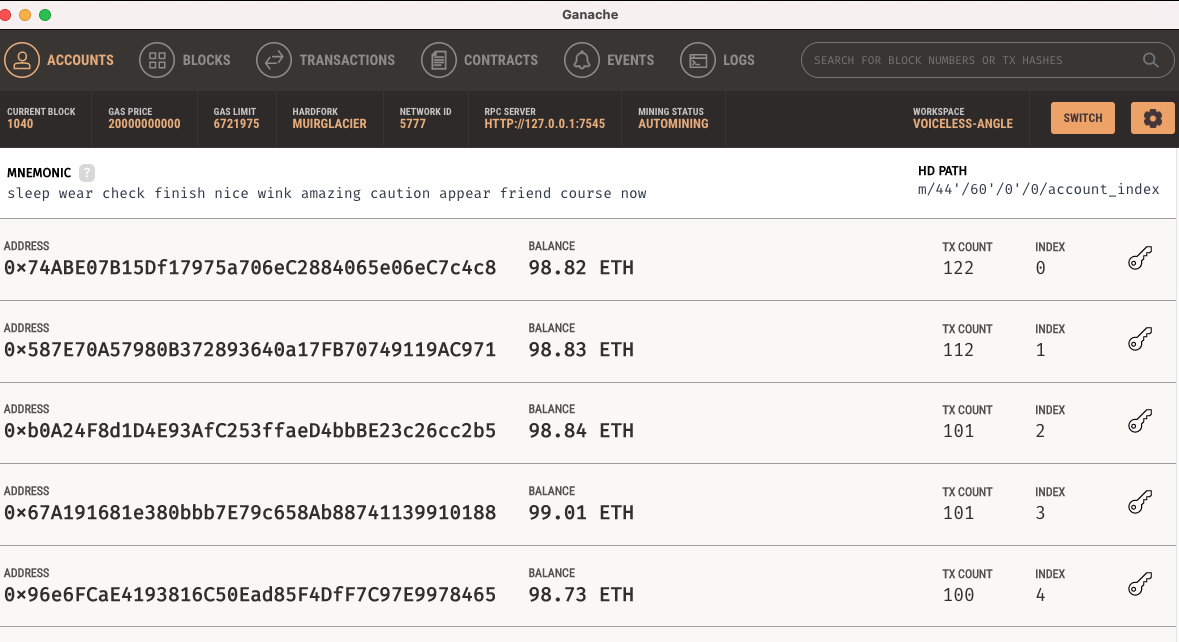Click the 99.01 ETH balance
This screenshot has height=642, width=1179.
coord(581,513)
